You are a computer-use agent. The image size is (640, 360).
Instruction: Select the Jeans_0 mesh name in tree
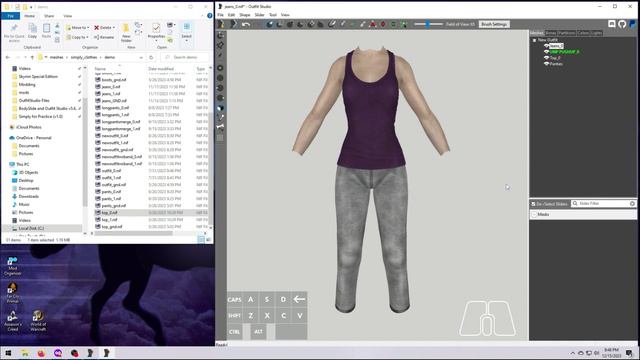[x=556, y=46]
